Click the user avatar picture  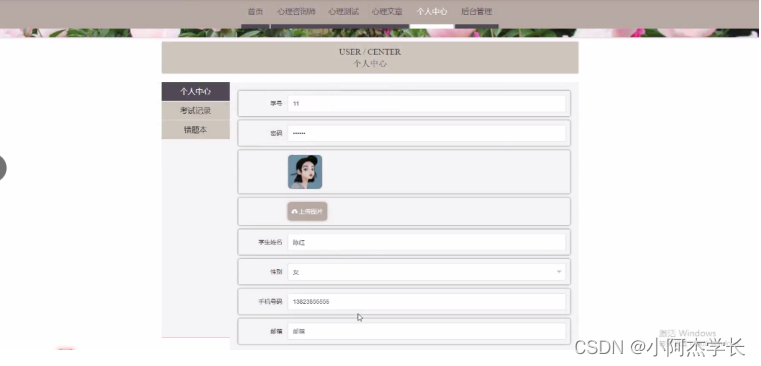coord(305,172)
